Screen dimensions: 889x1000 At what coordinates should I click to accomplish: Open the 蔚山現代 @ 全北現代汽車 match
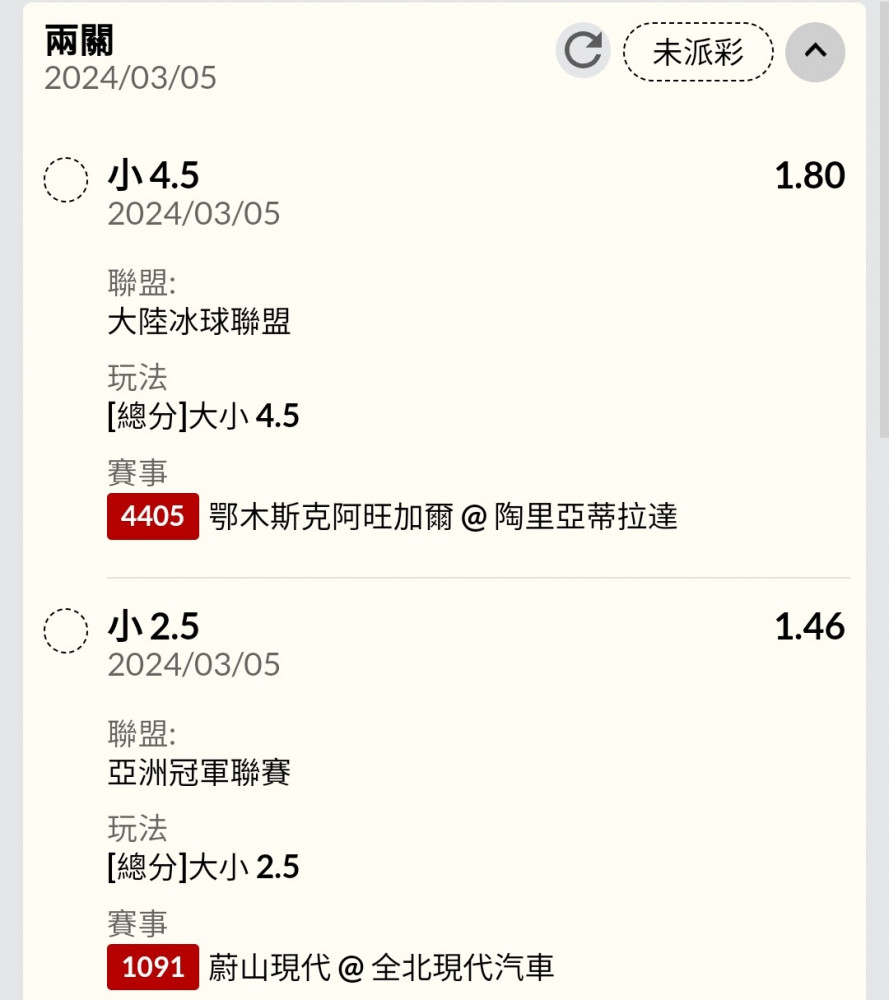381,967
